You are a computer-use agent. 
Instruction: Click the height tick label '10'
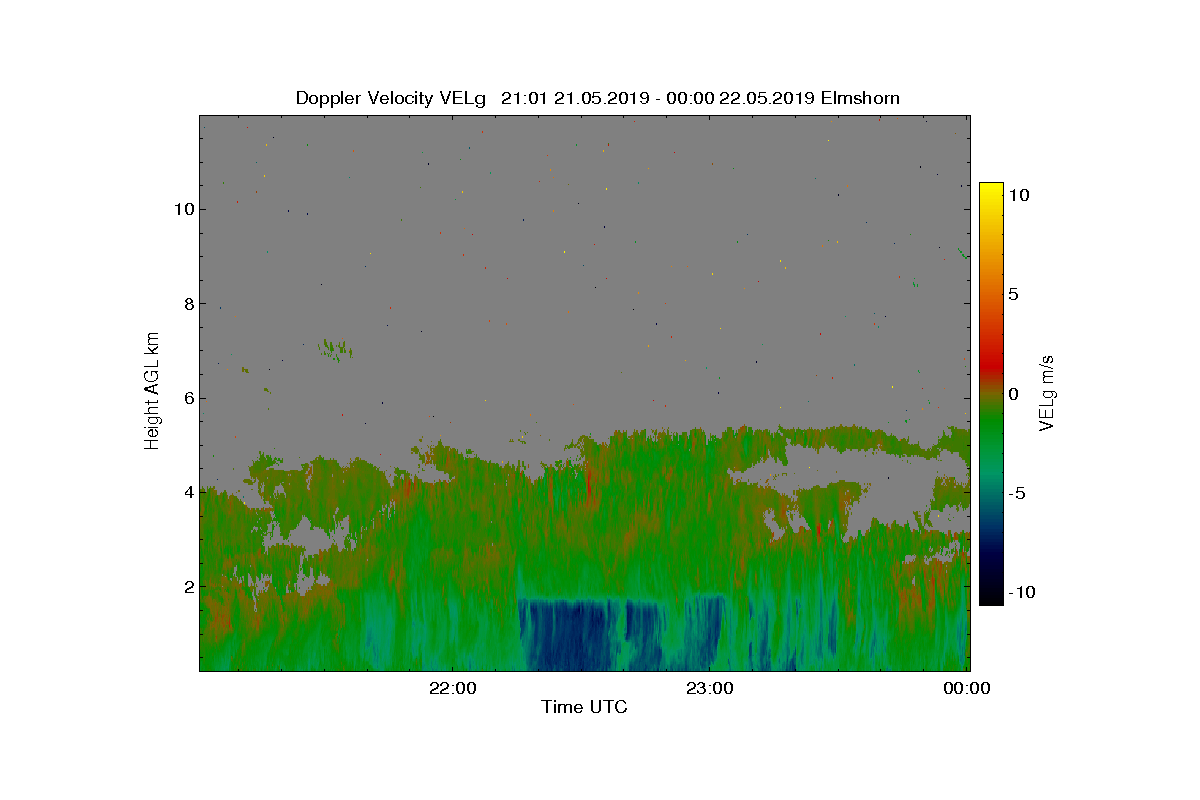(182, 209)
